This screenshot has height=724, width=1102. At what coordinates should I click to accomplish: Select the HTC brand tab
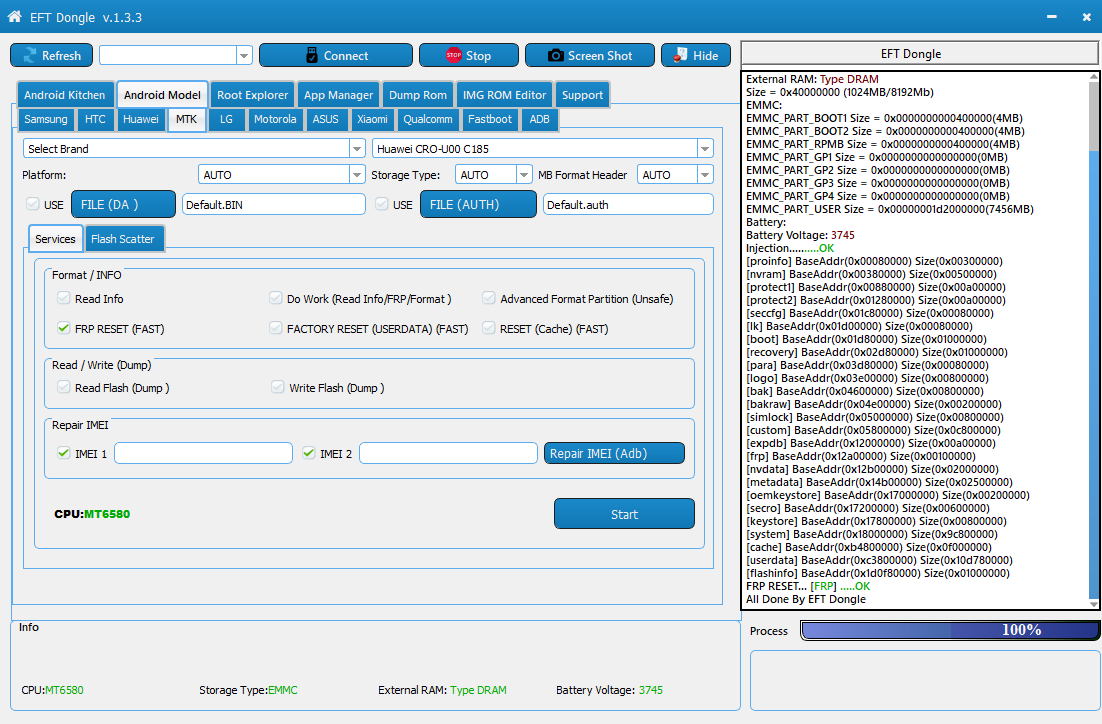tap(96, 119)
